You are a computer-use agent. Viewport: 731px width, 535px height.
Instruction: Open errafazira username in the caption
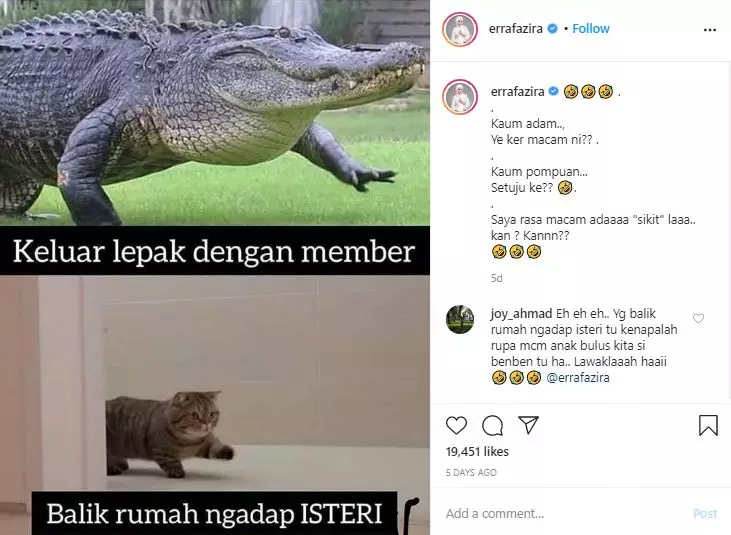point(517,92)
